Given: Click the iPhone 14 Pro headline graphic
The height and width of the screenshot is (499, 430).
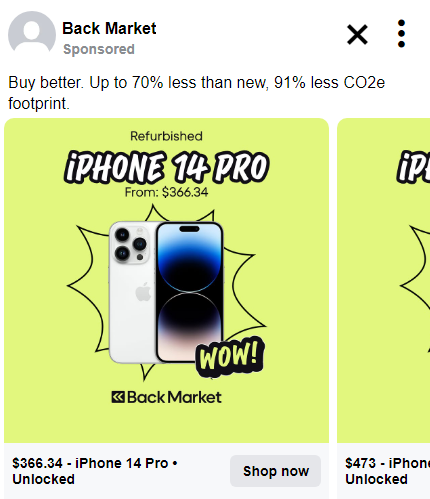Looking at the screenshot, I should tap(166, 167).
